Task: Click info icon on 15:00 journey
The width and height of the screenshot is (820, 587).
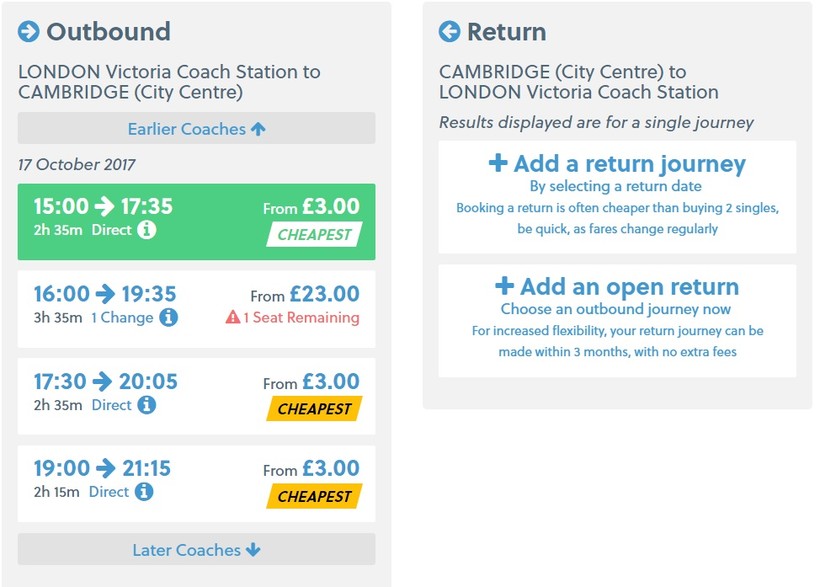Action: click(147, 230)
